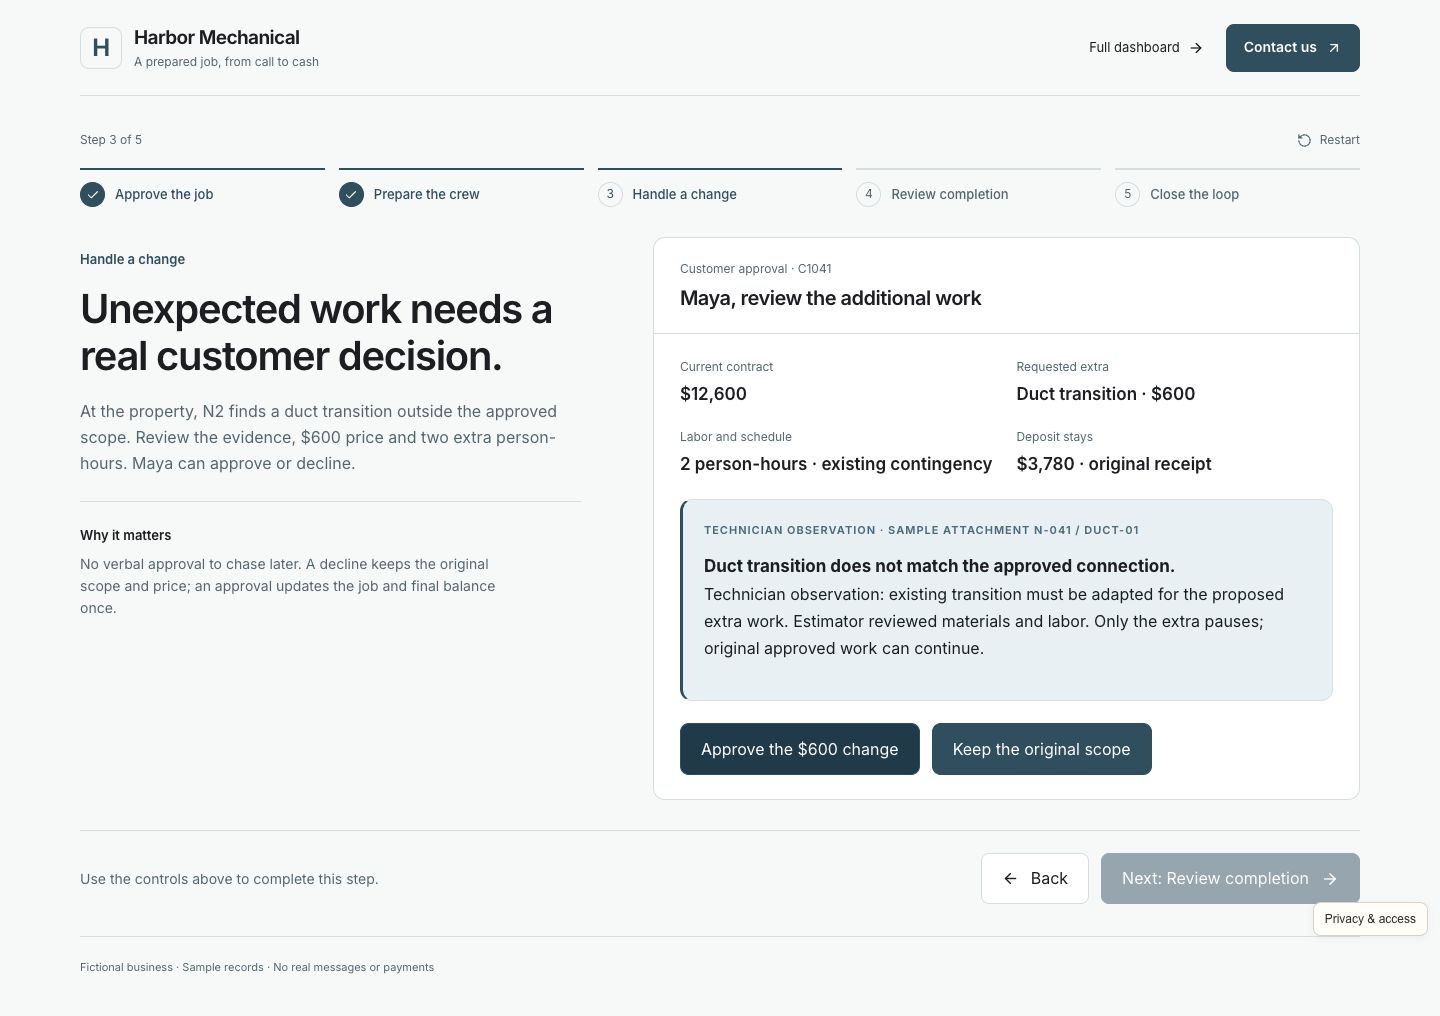Go Back to the previous step
The width and height of the screenshot is (1440, 1016).
point(1035,878)
